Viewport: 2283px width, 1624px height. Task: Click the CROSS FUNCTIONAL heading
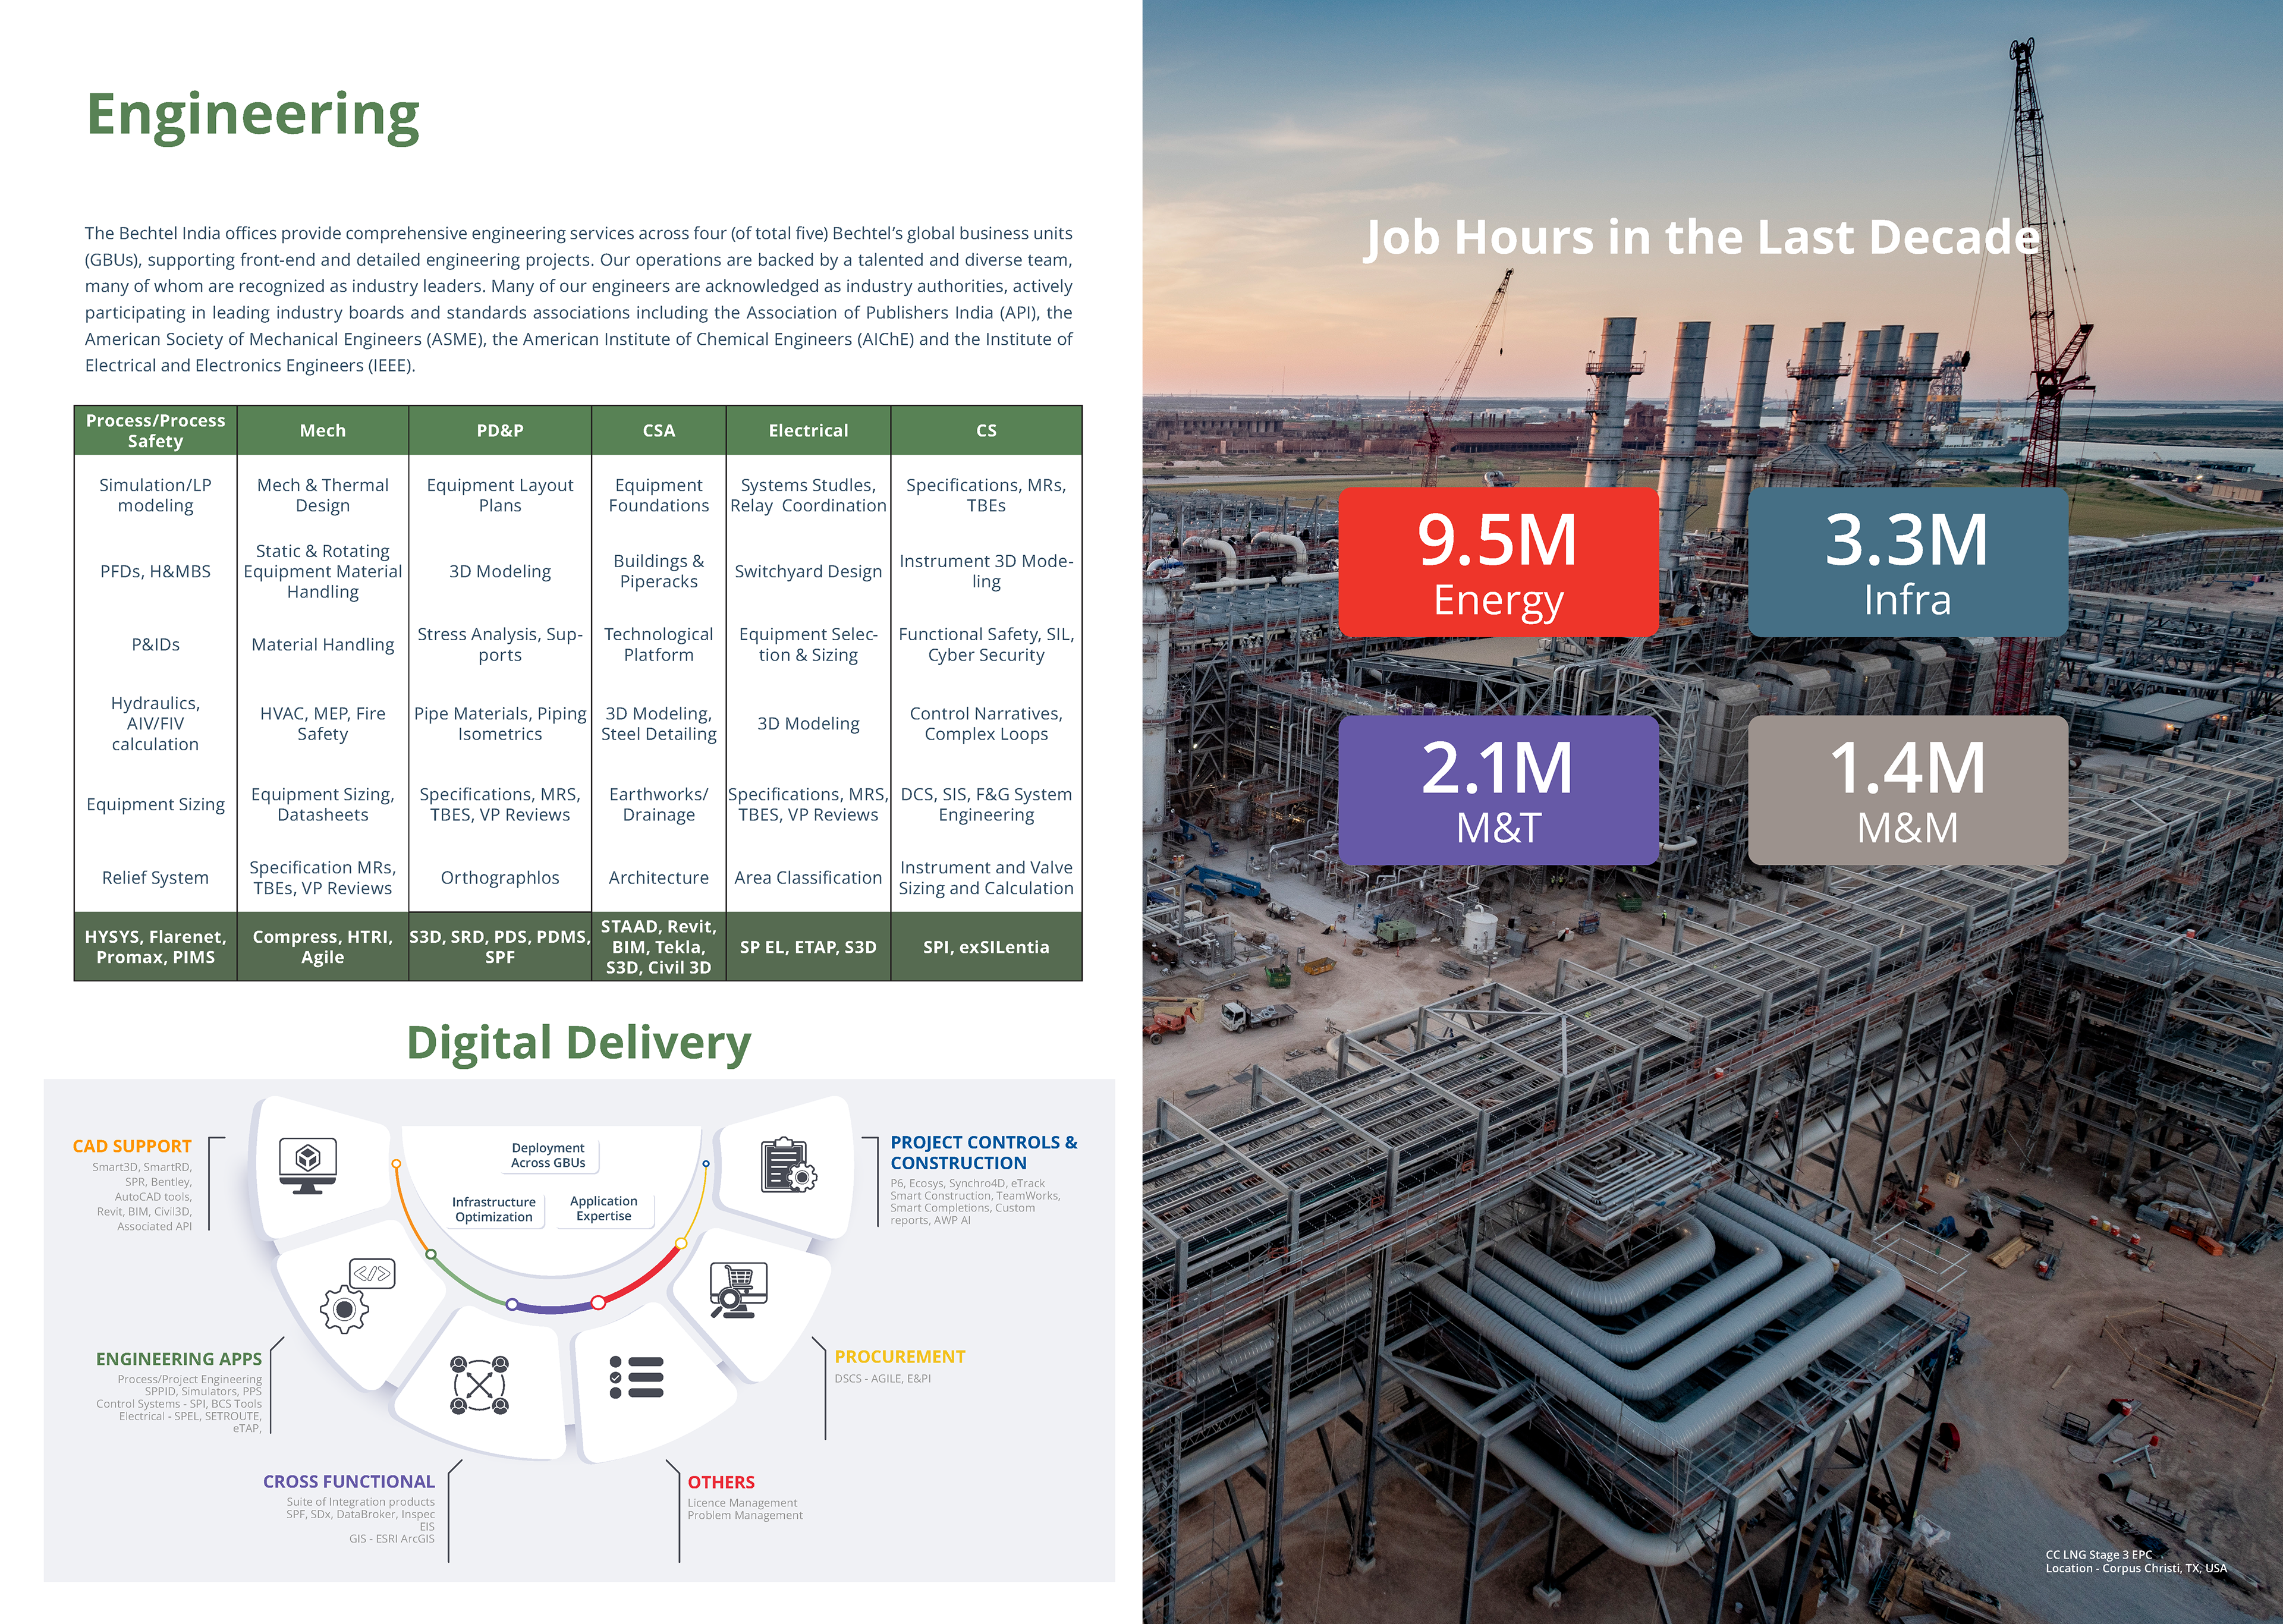[x=349, y=1481]
